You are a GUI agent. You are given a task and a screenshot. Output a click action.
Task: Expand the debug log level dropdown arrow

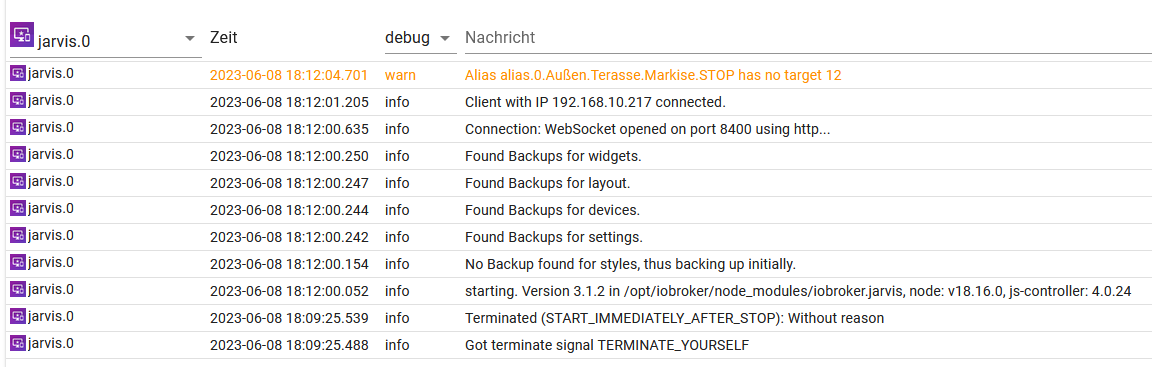coord(444,38)
